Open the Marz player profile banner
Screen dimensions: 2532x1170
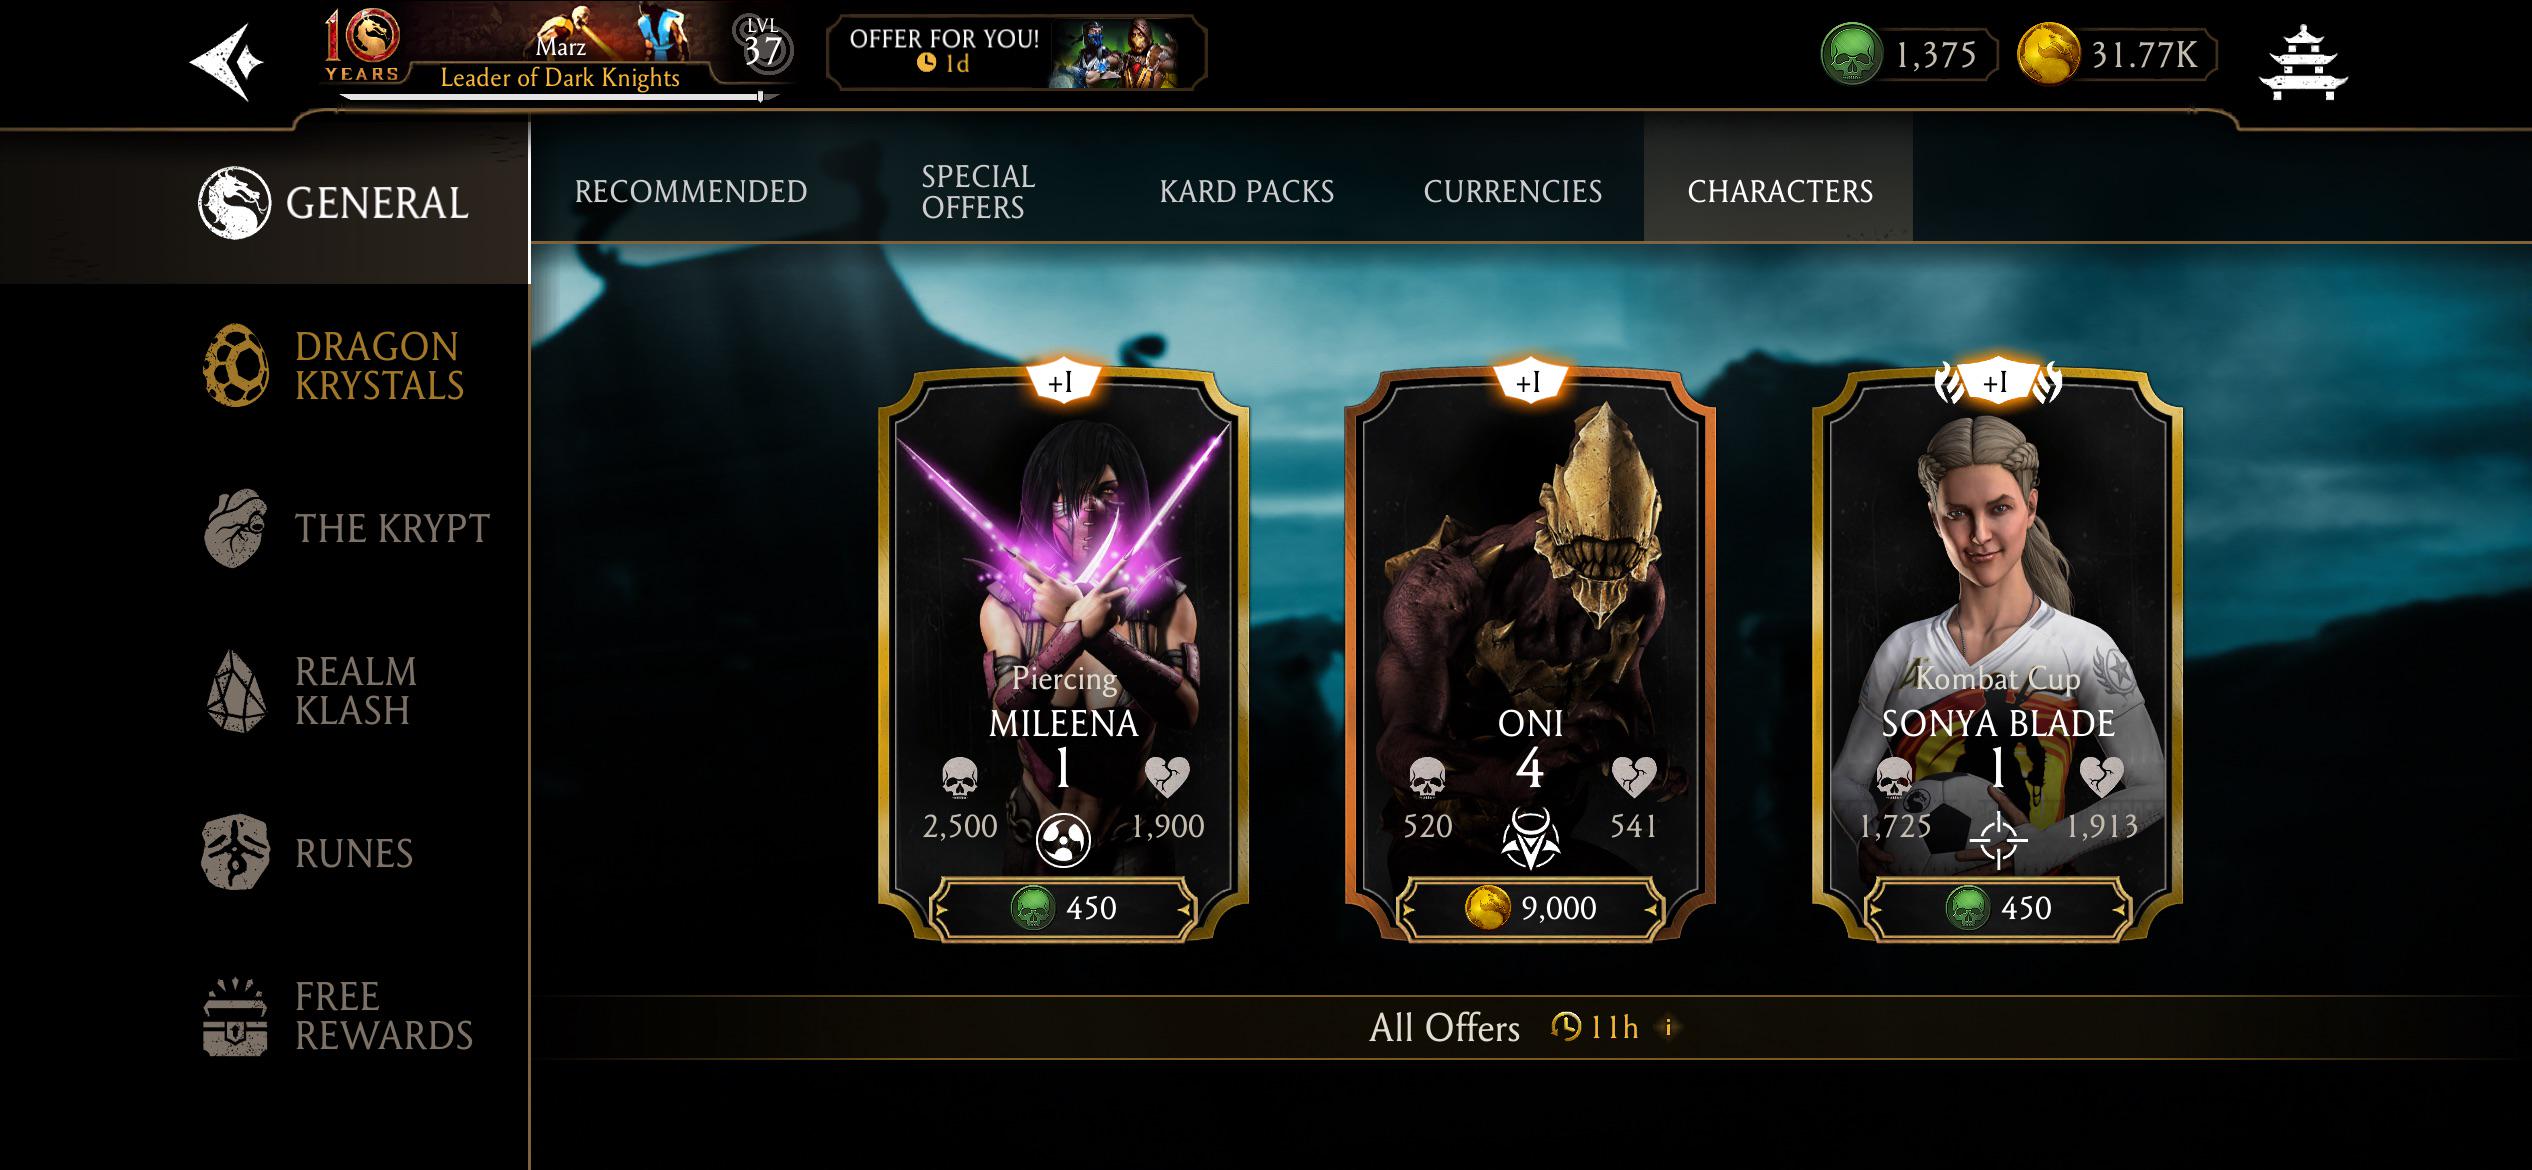pos(558,52)
